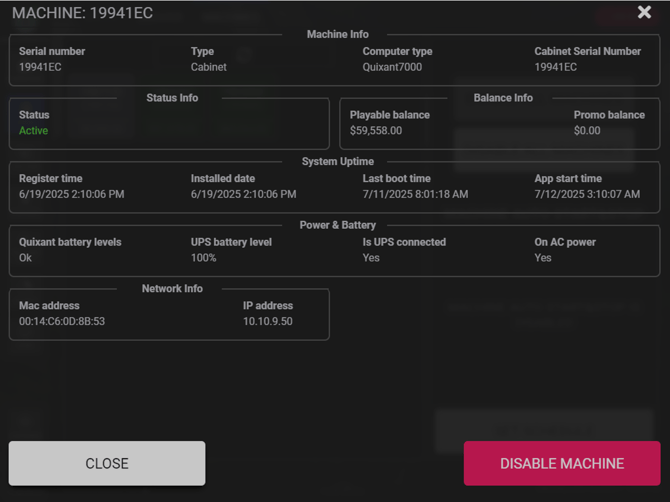The height and width of the screenshot is (502, 670).
Task: Click the Cabinet type value
Action: tap(209, 67)
